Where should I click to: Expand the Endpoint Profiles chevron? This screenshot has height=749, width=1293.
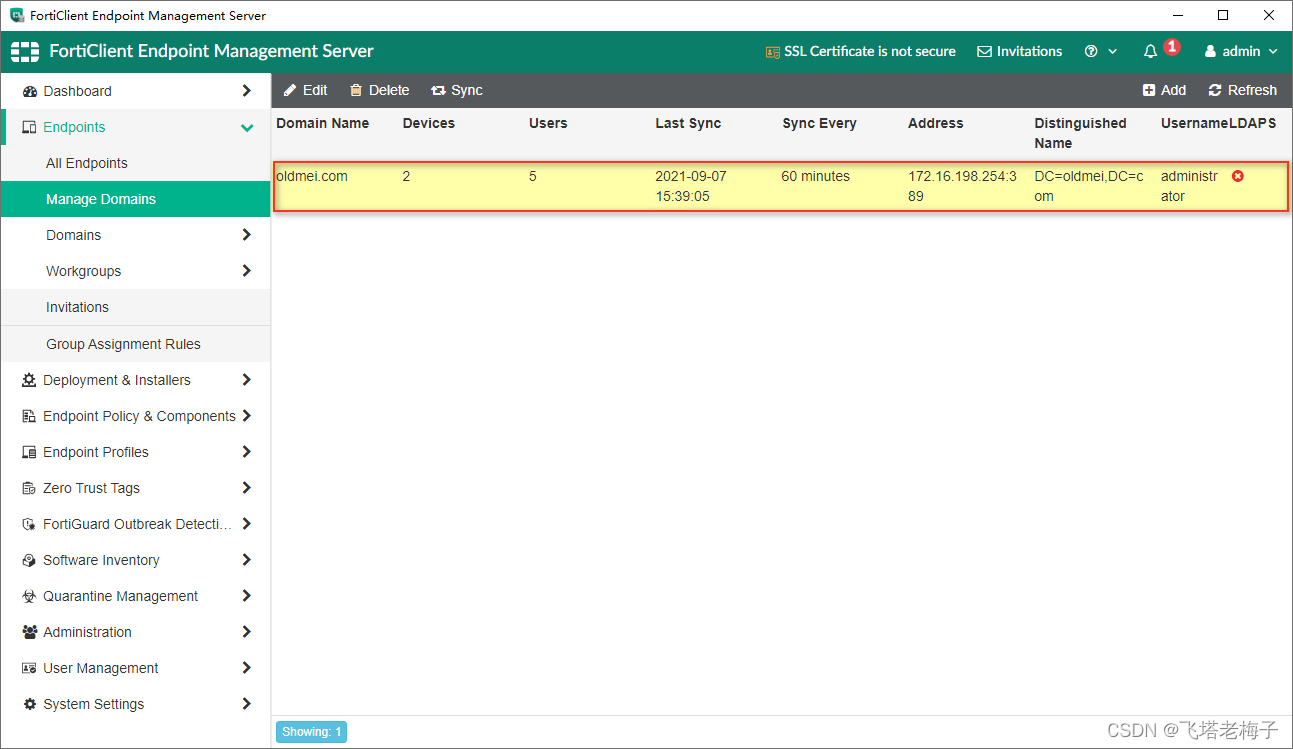246,452
